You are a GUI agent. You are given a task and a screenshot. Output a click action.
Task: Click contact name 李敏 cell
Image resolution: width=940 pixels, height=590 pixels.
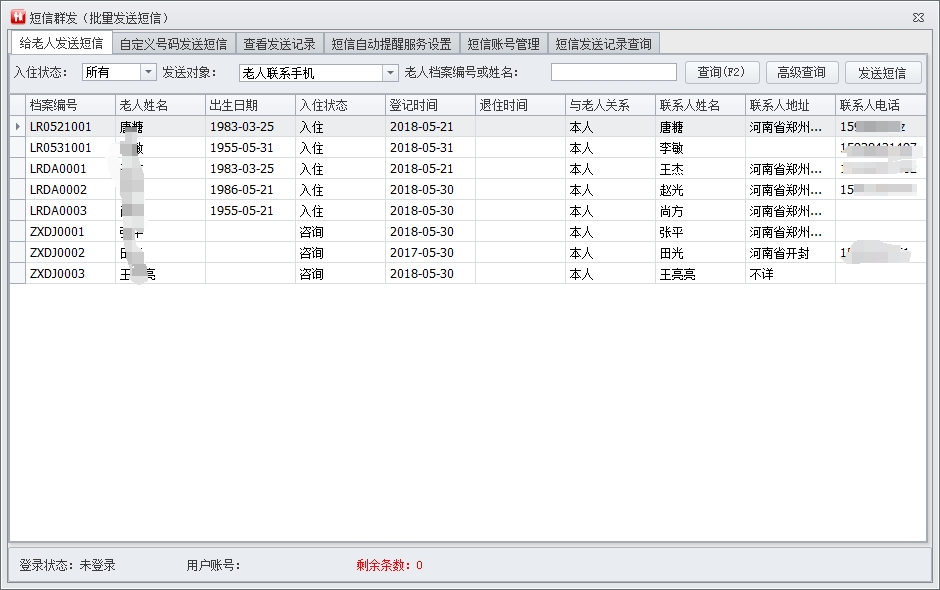(671, 148)
